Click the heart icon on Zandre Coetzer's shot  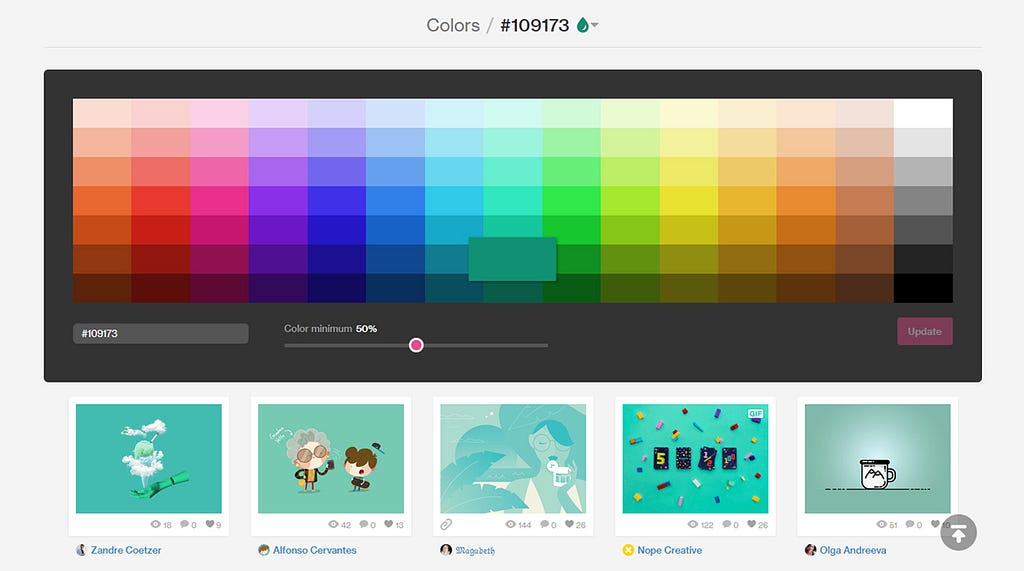click(x=210, y=524)
